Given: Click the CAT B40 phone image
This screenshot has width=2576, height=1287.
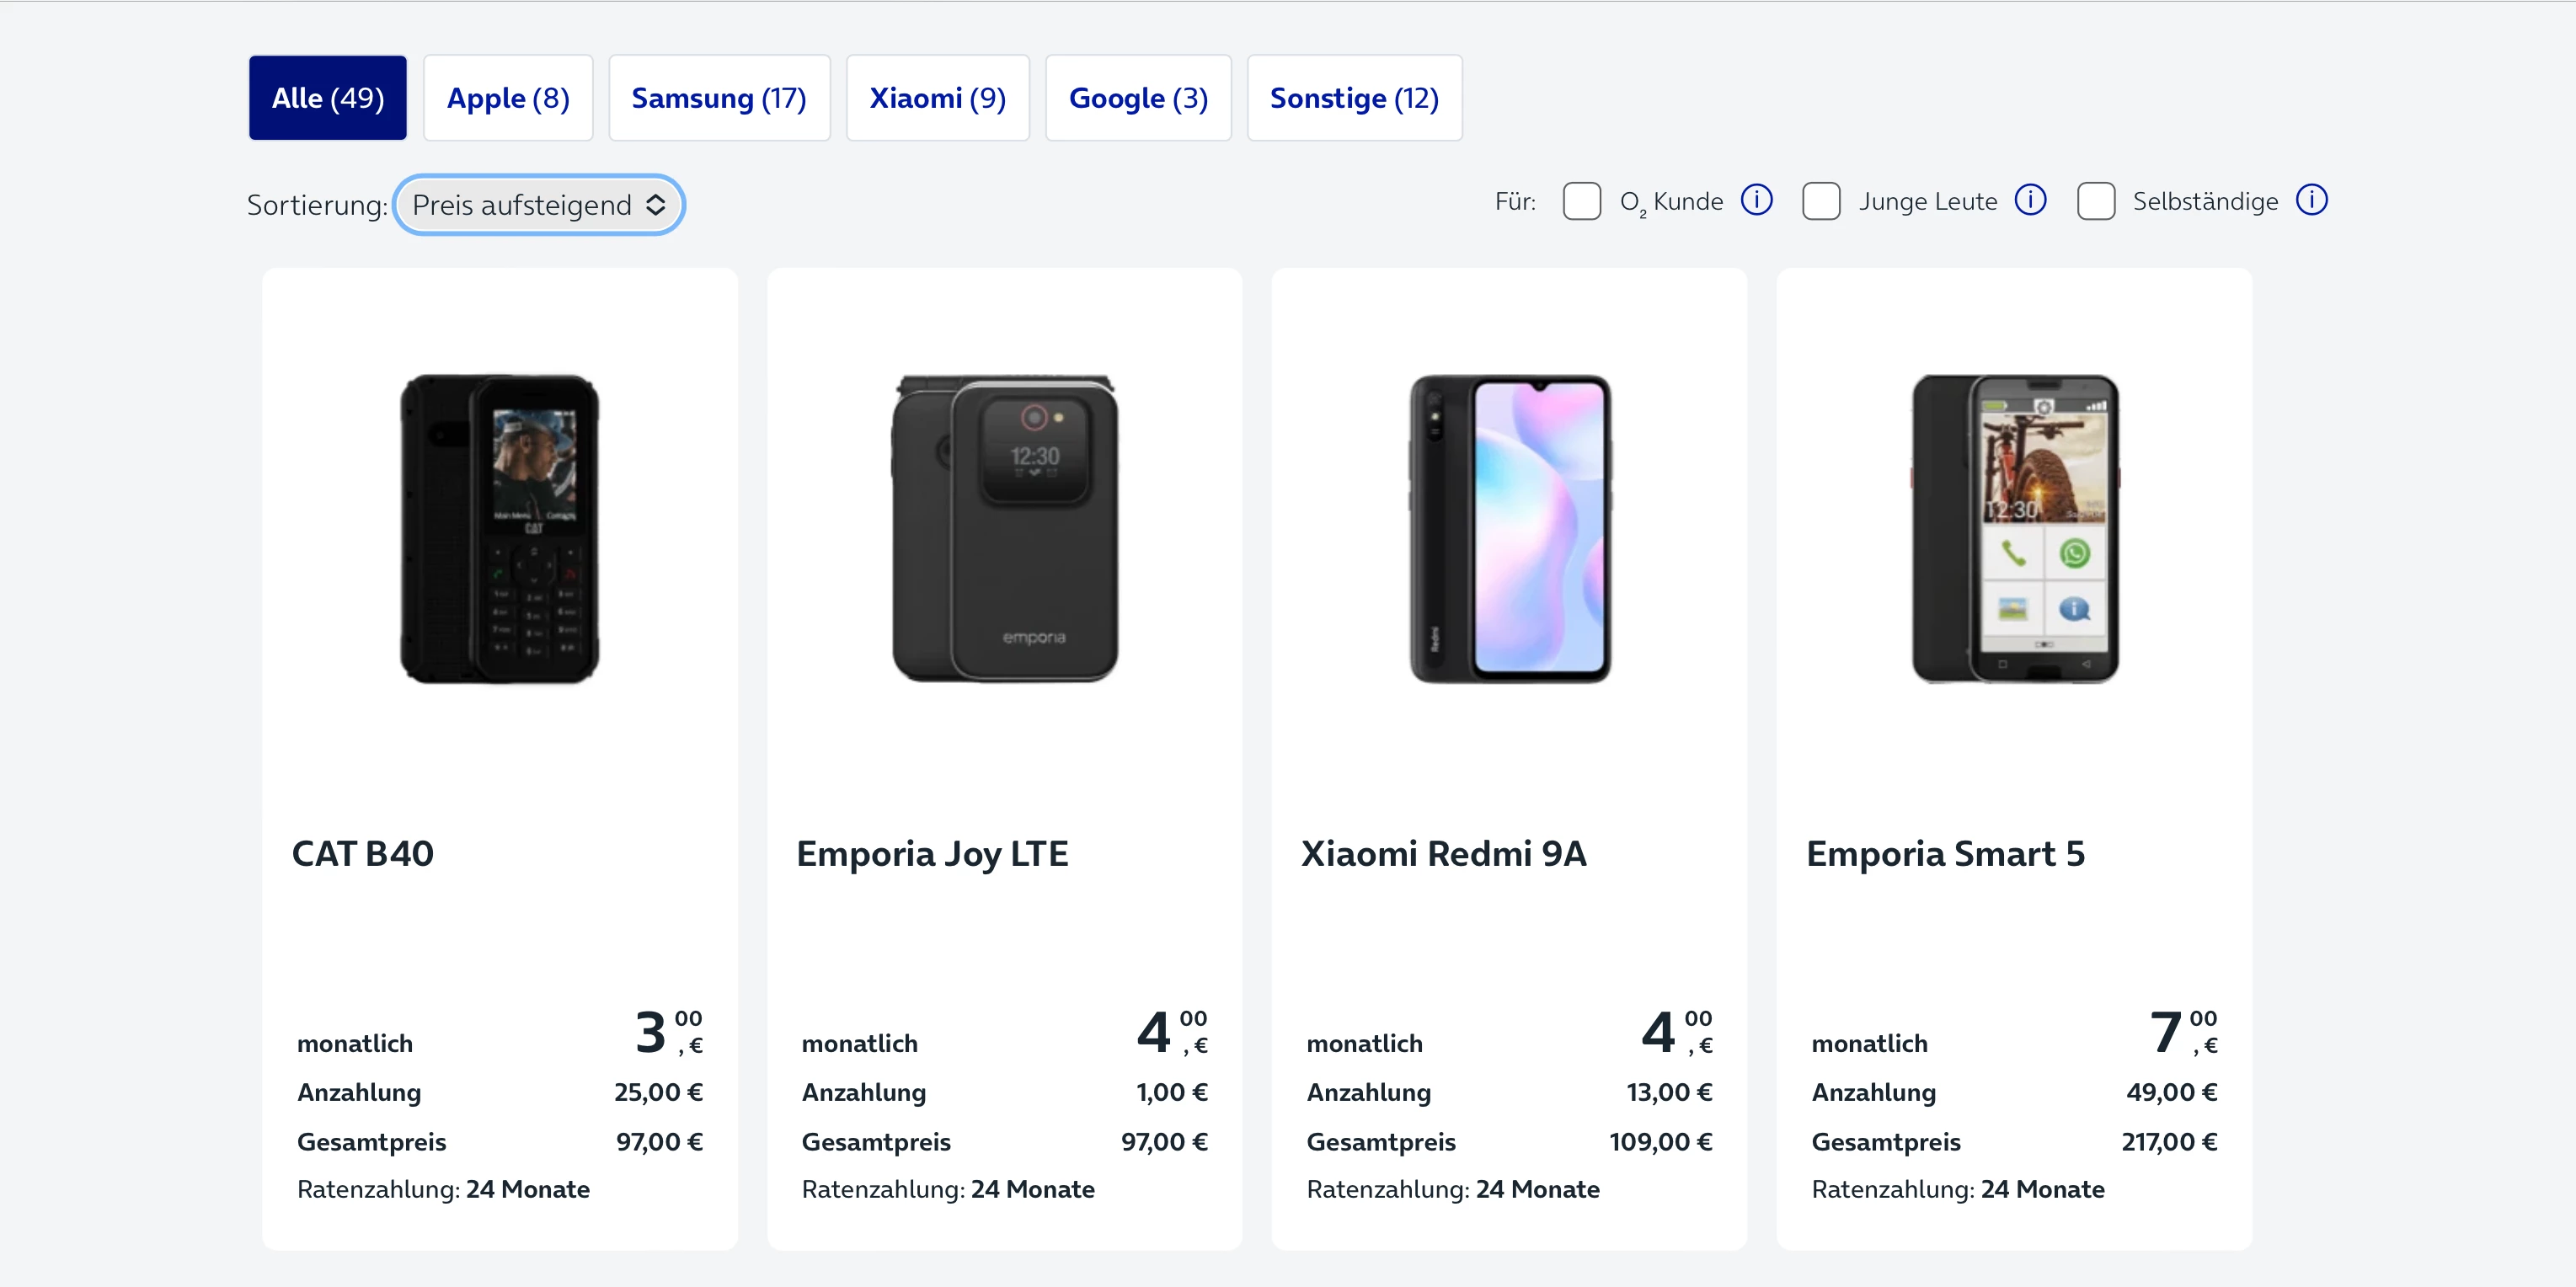Looking at the screenshot, I should point(500,529).
